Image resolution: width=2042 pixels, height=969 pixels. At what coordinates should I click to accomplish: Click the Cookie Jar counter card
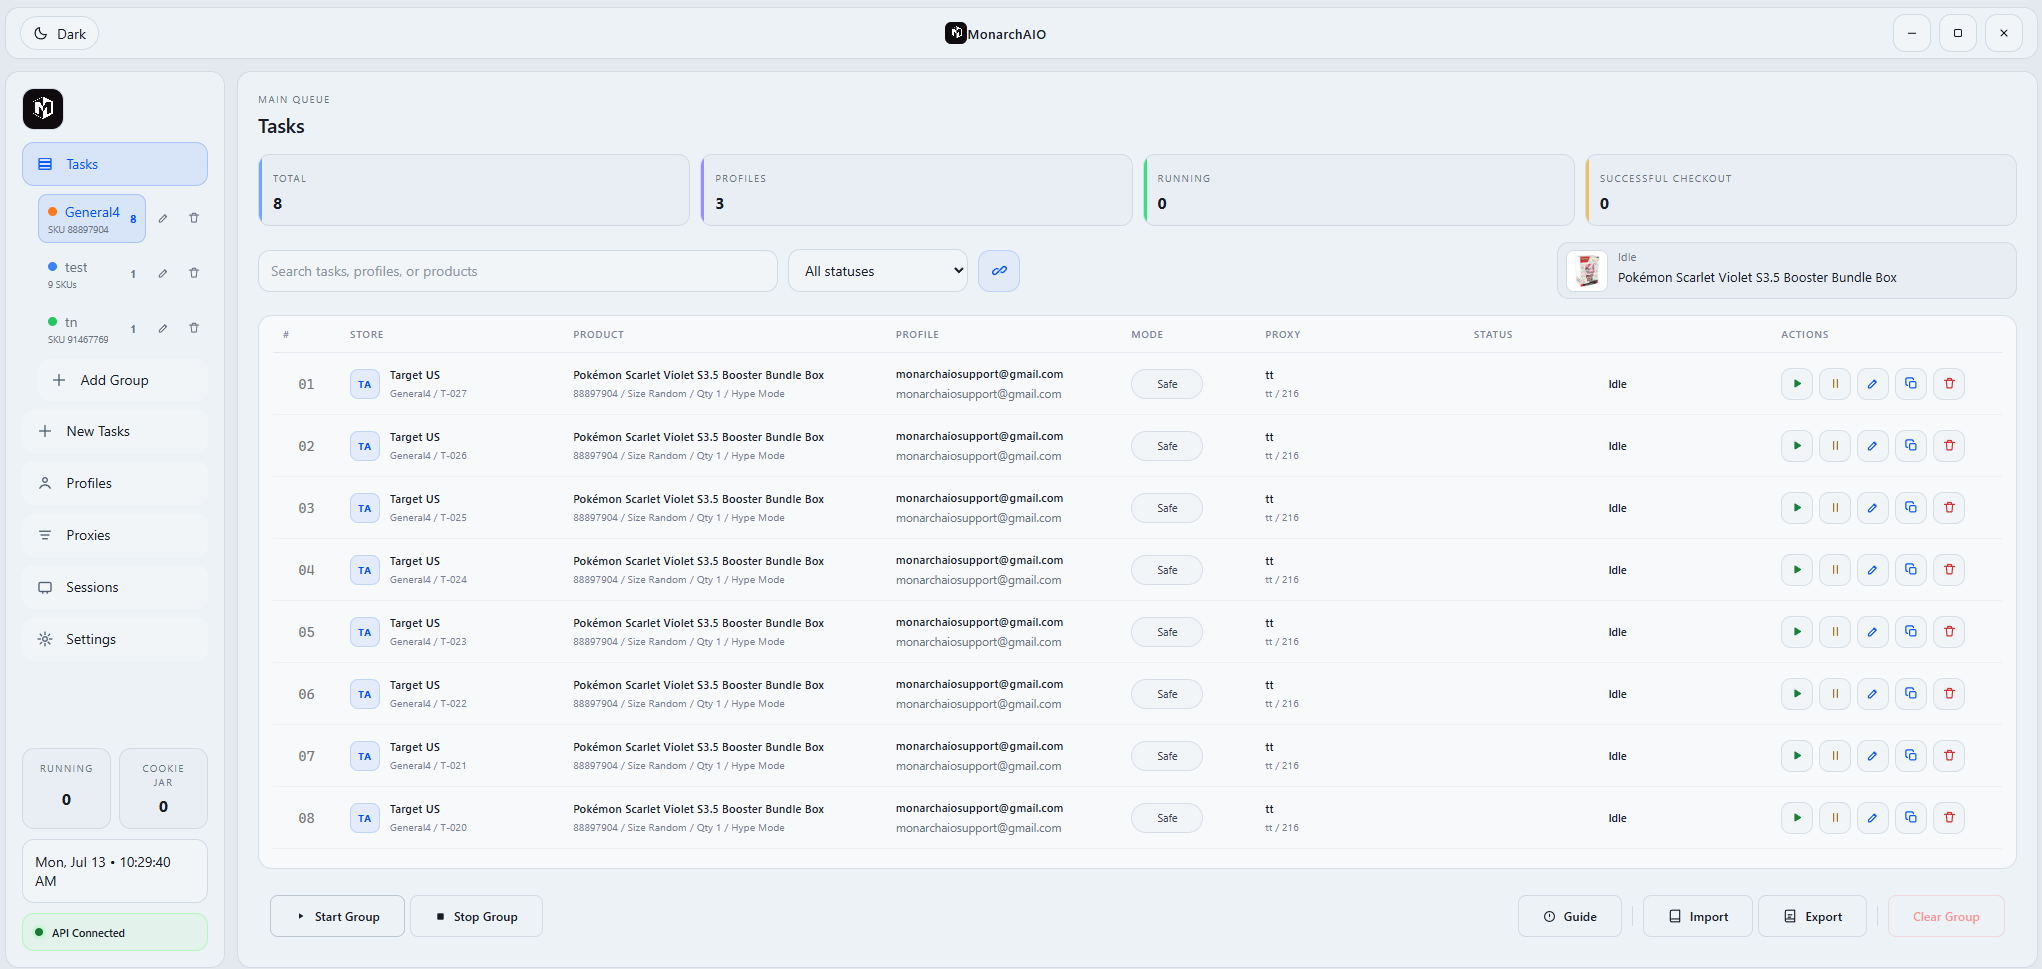tap(163, 788)
